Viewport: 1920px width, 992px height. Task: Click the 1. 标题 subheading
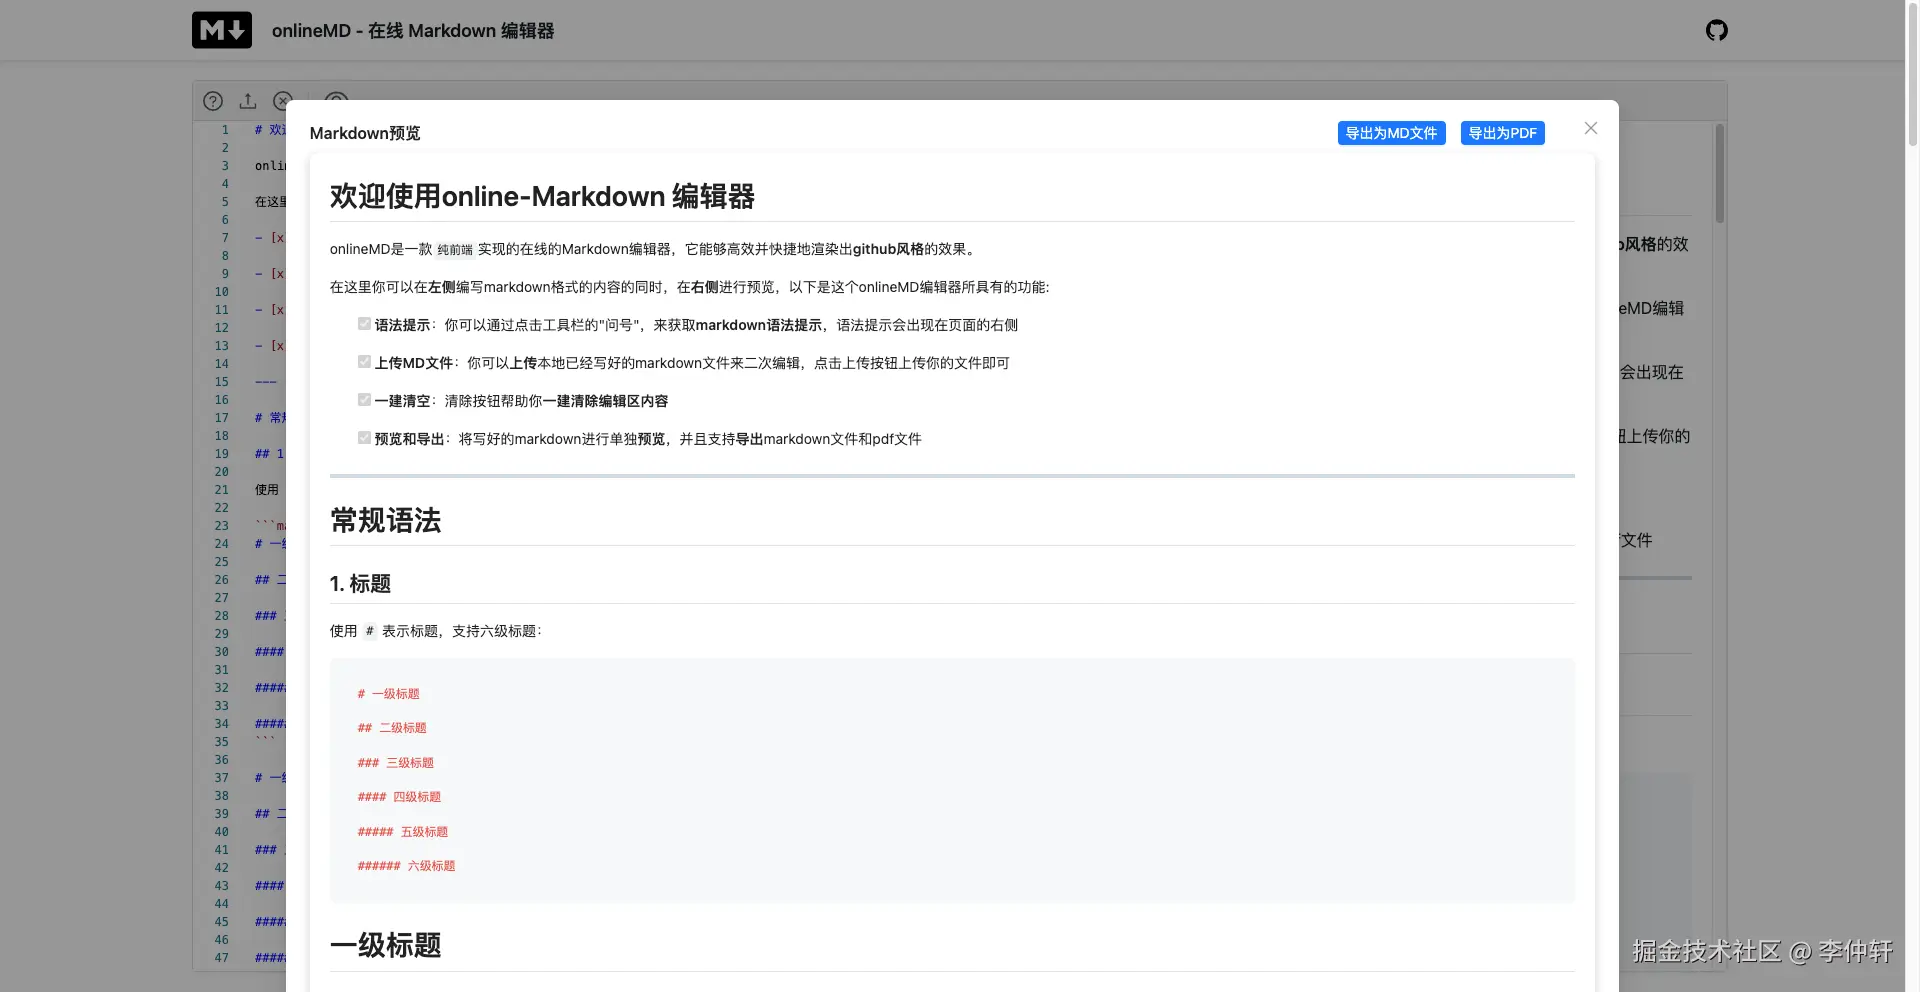(x=360, y=583)
